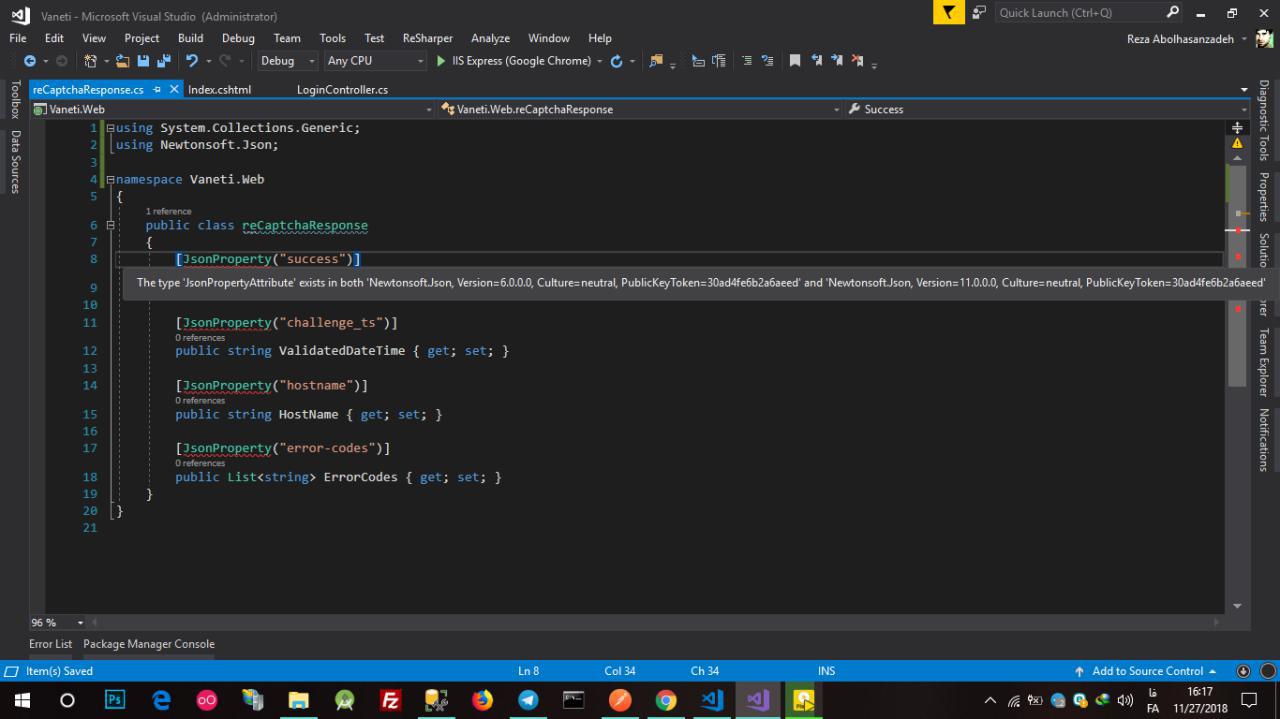Image resolution: width=1280 pixels, height=719 pixels.
Task: Collapse the reCaptchaResponse class outline
Action: pyautogui.click(x=110, y=226)
